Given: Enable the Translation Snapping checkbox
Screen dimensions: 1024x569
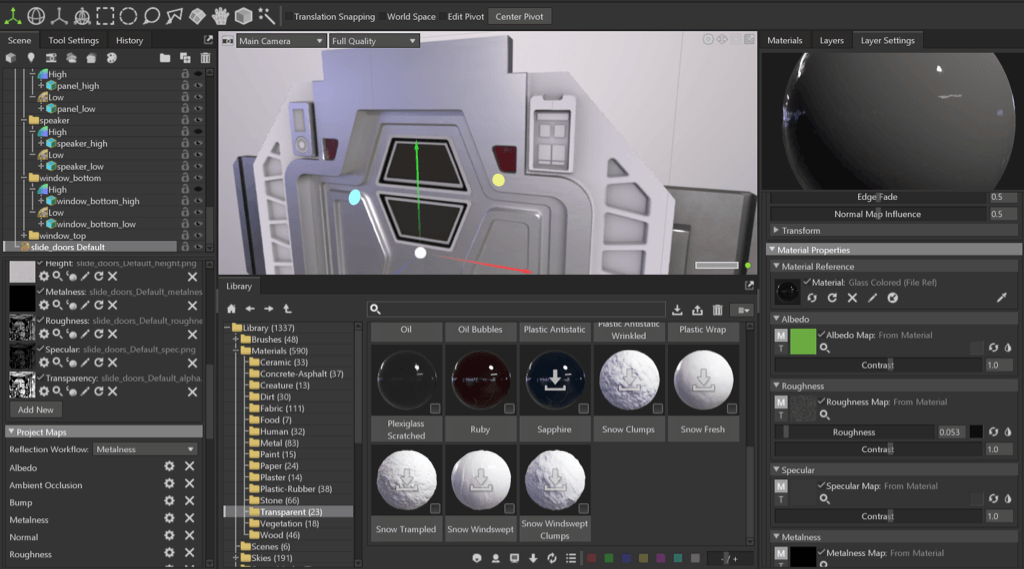Looking at the screenshot, I should coord(288,17).
